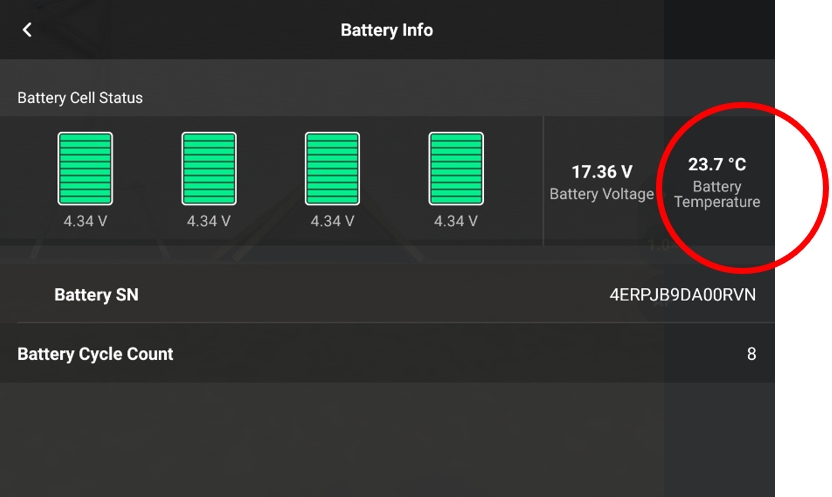Click the cycle count value 8
The height and width of the screenshot is (497, 832).
click(751, 354)
